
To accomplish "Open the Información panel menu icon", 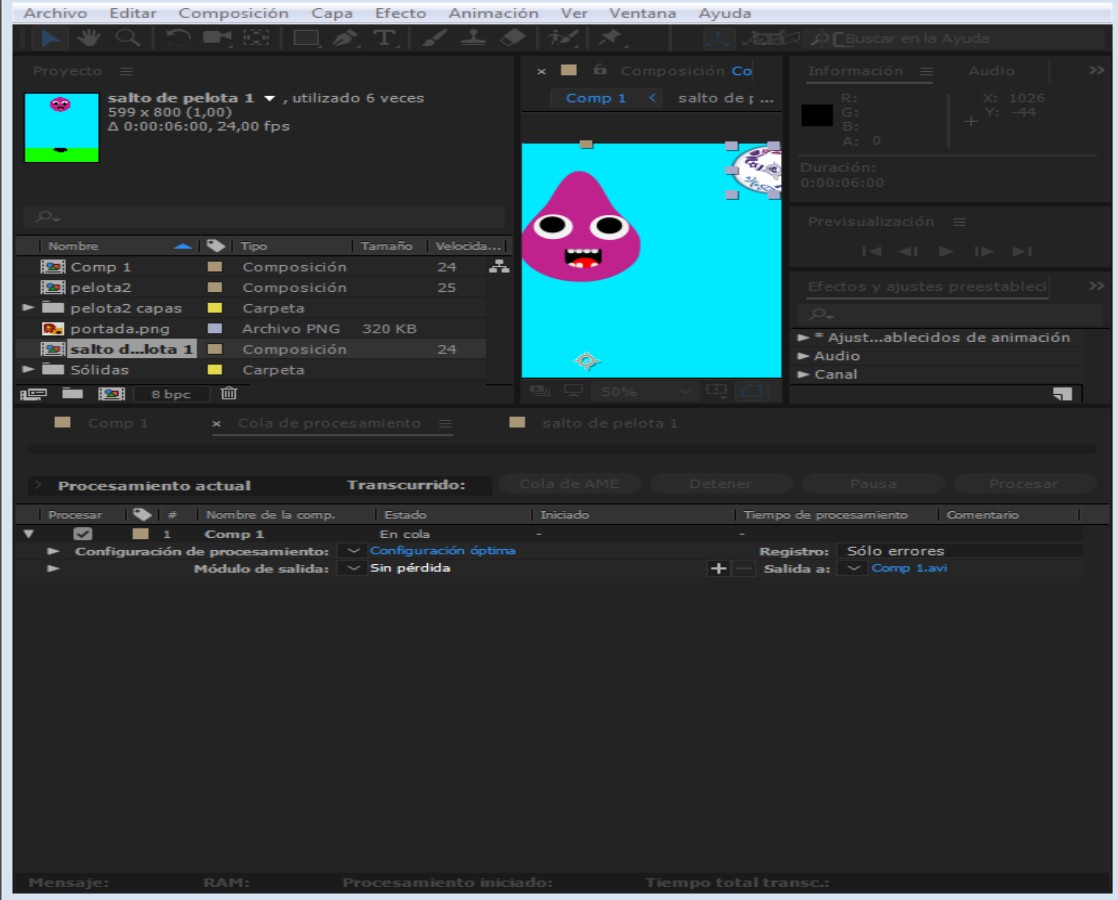I will [926, 71].
